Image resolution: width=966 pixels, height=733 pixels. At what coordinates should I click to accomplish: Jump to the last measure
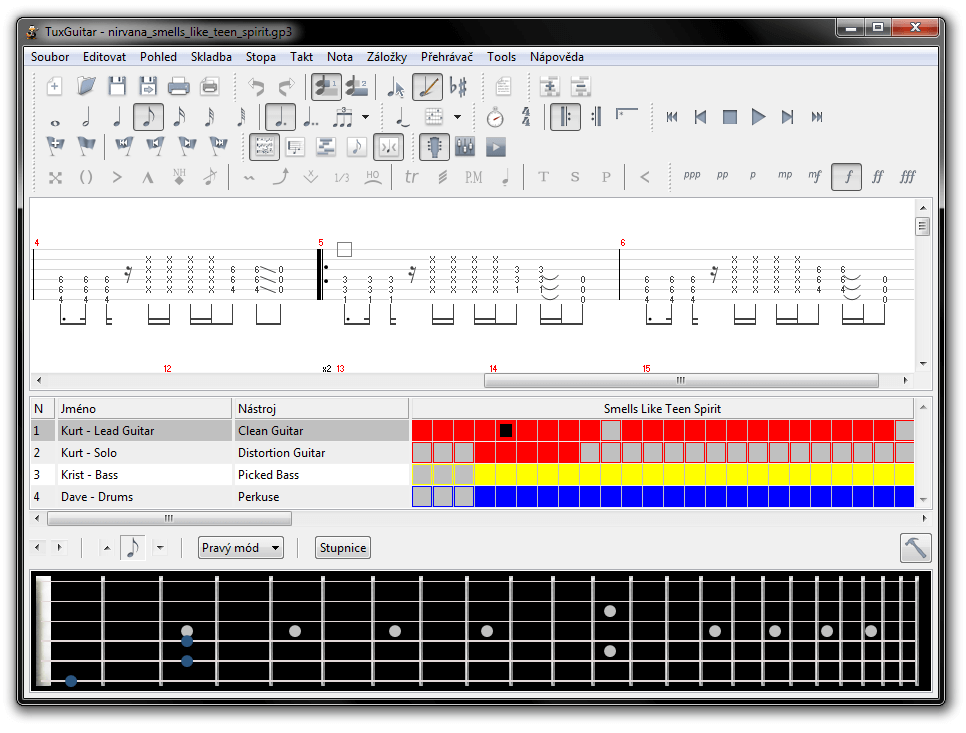point(817,117)
